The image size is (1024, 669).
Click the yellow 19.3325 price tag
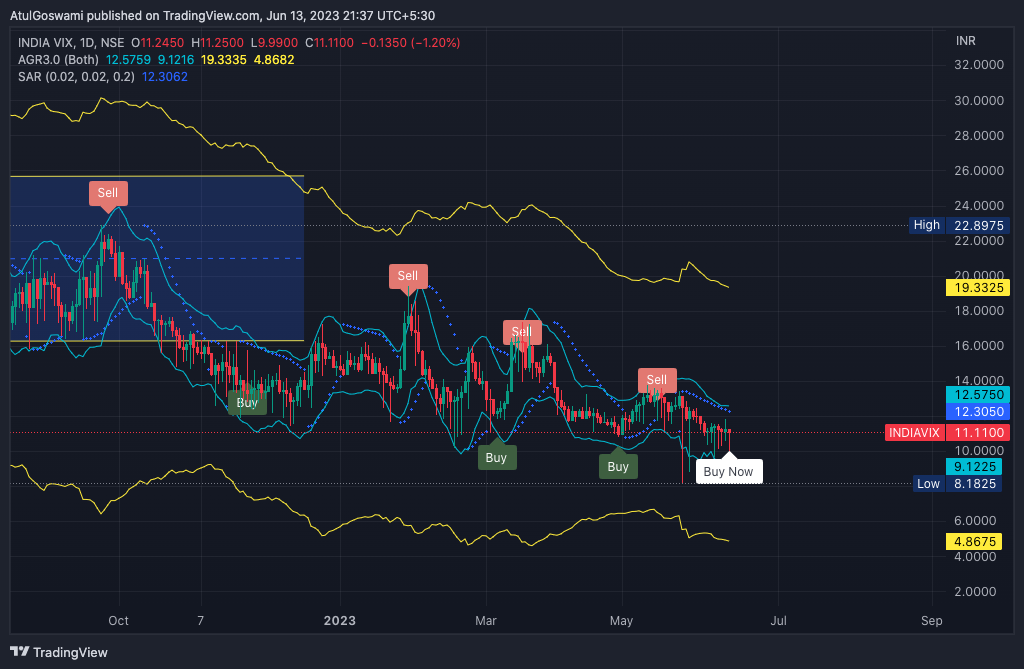[x=978, y=287]
